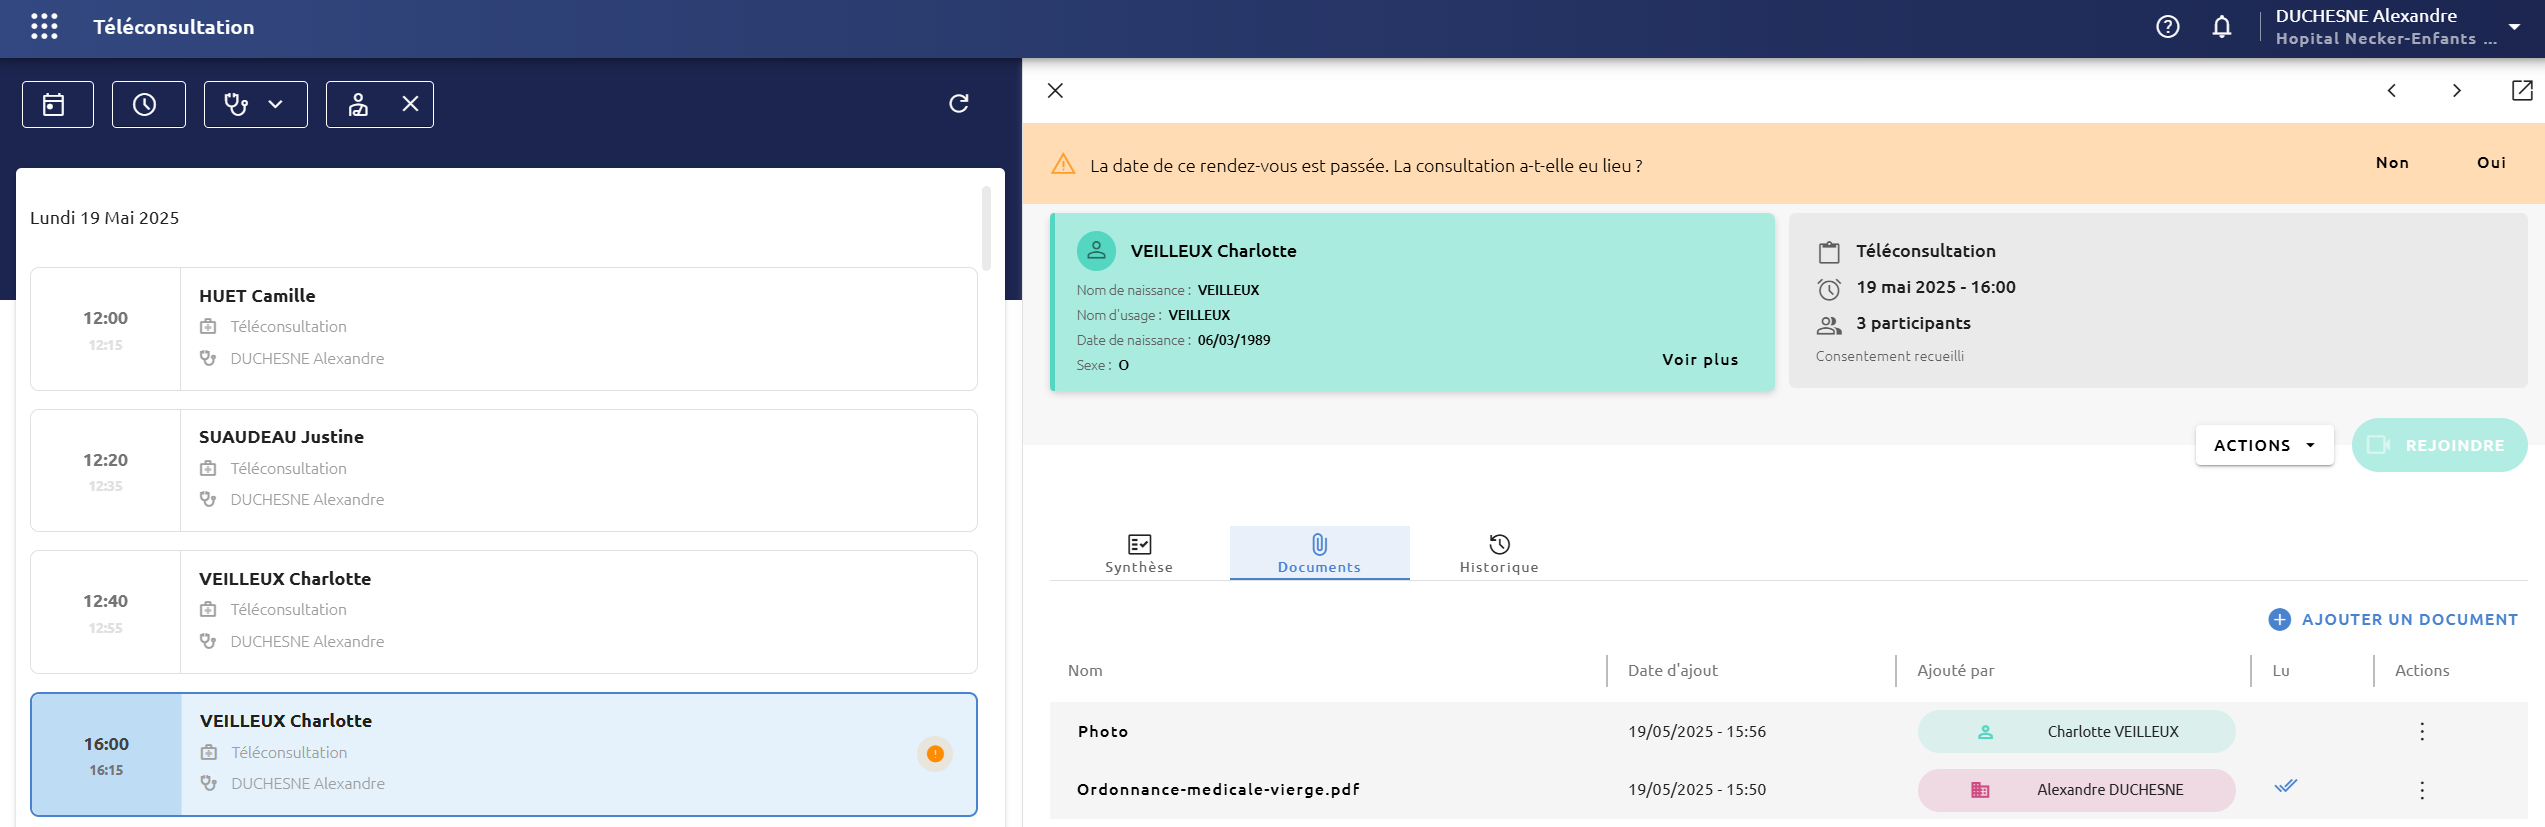Open the notifications bell
This screenshot has height=827, width=2545.
(x=2221, y=27)
